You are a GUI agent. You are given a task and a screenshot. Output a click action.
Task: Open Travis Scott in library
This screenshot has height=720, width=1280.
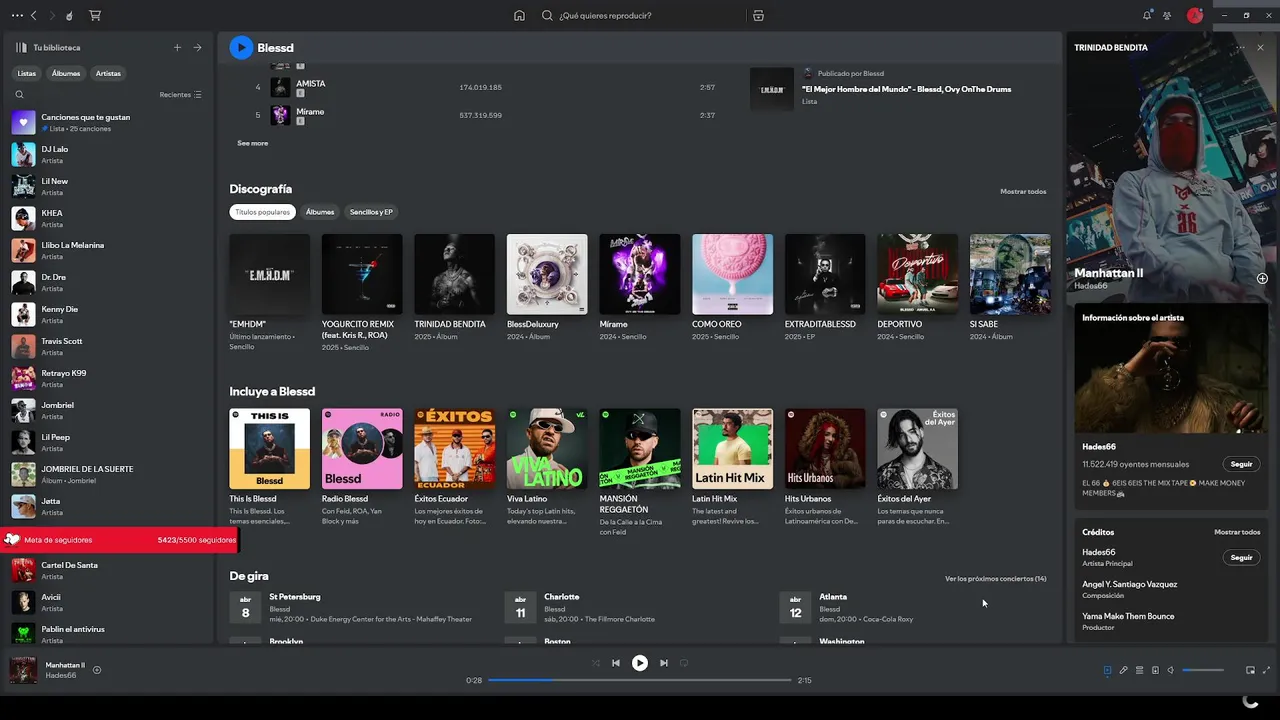(x=107, y=346)
